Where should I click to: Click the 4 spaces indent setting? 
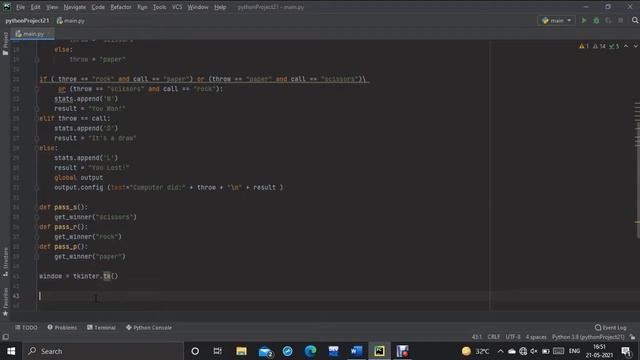point(536,337)
